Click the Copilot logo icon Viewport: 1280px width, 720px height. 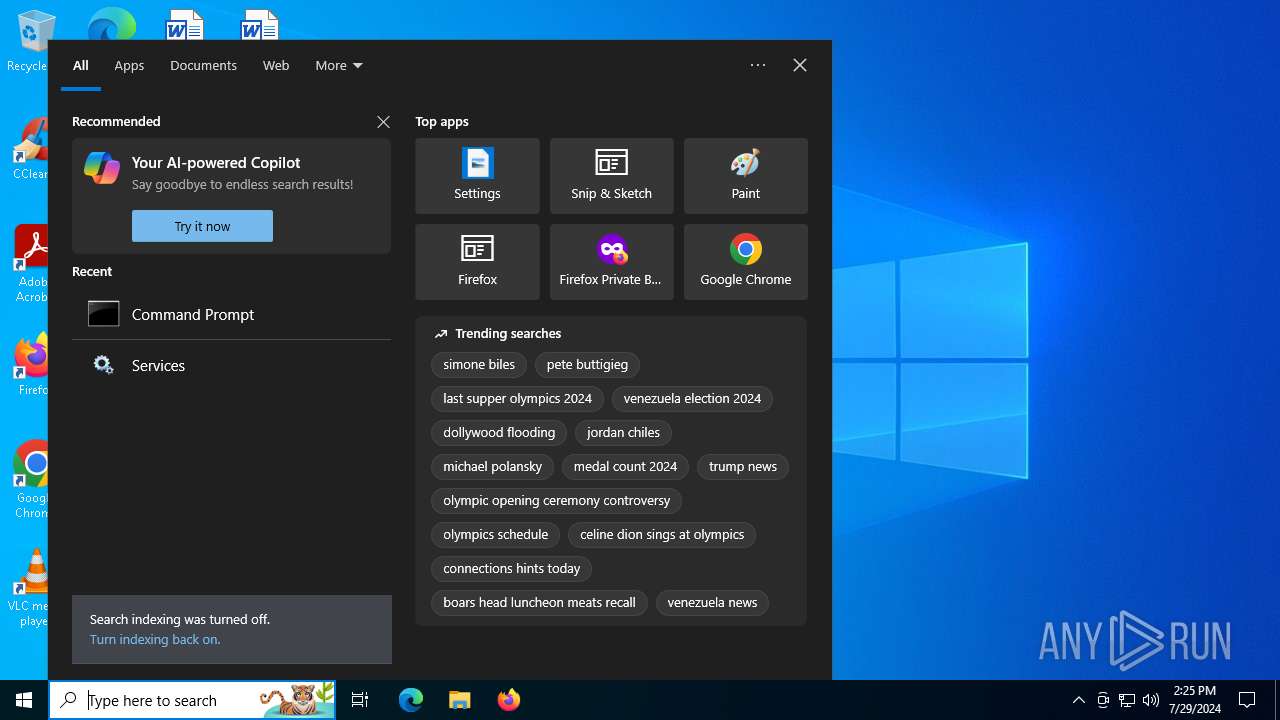[x=102, y=168]
